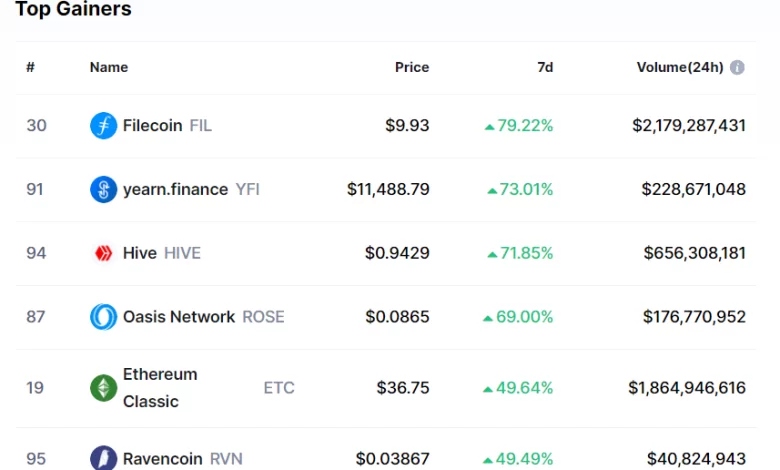Click the yearn.finance coin logo icon
Viewport: 780px width, 470px height.
point(104,189)
